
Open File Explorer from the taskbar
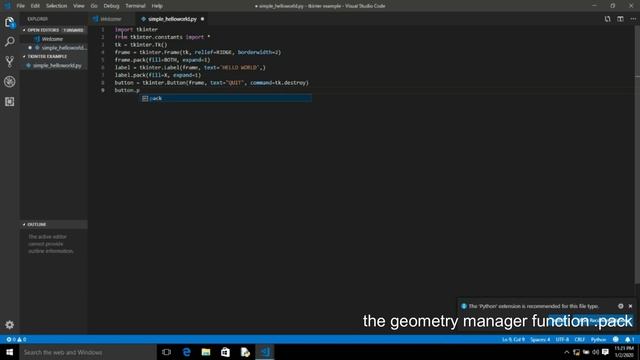coord(206,352)
